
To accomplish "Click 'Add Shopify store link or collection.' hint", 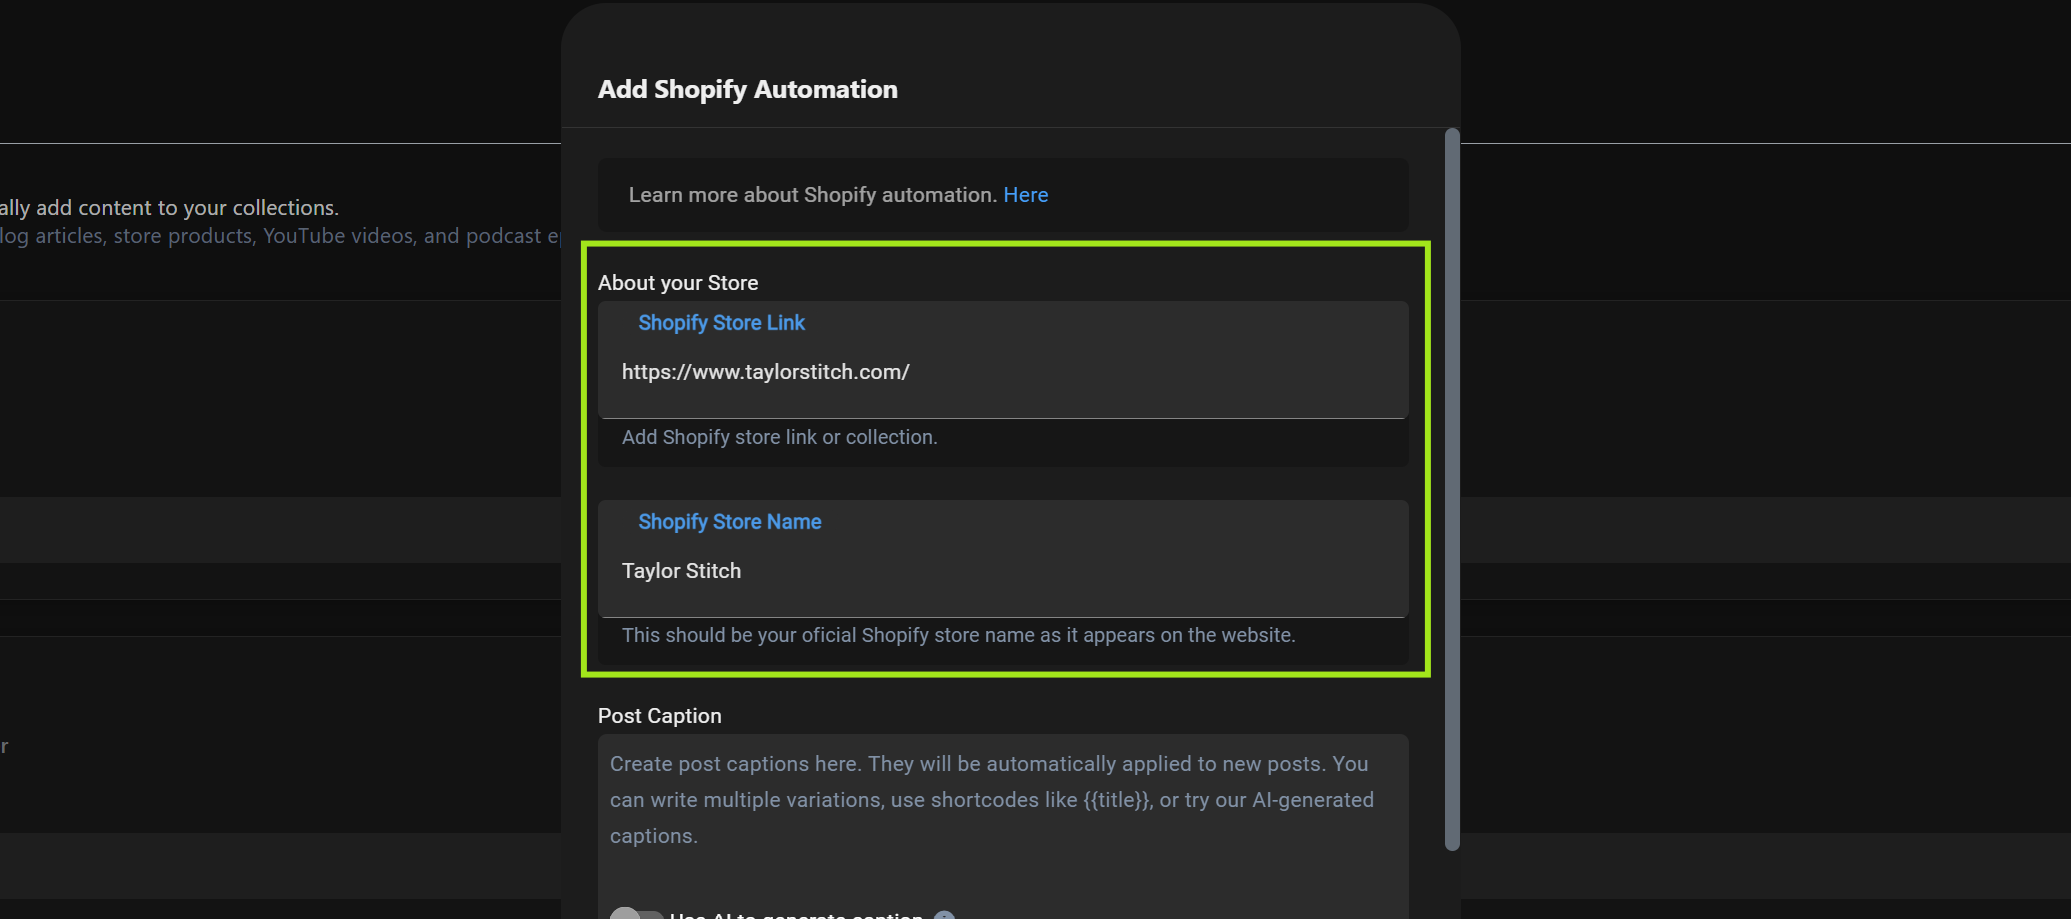I will [780, 437].
